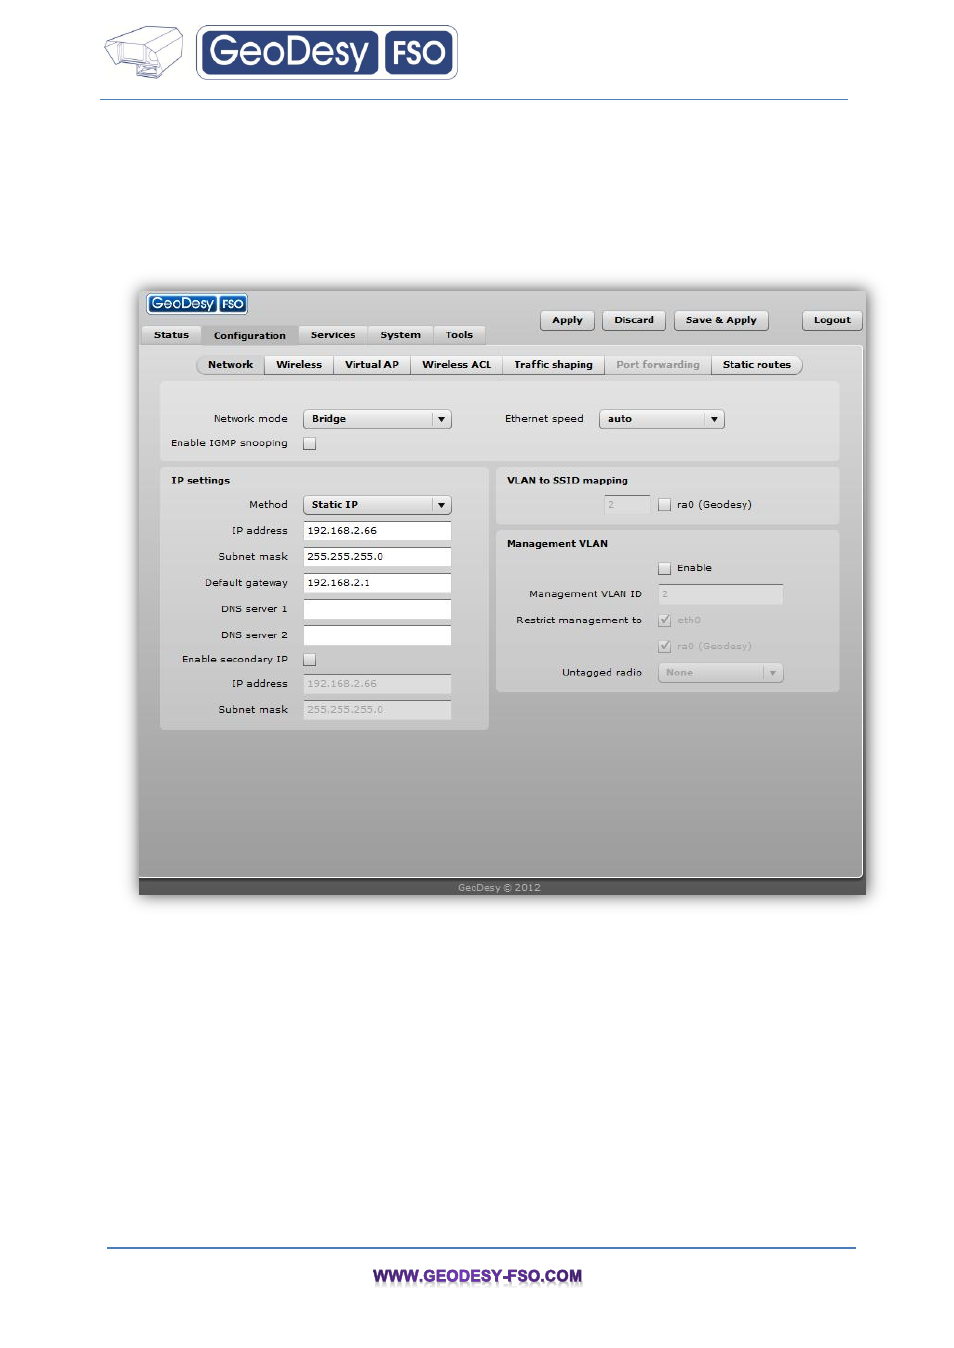Click the Default gateway field
The height and width of the screenshot is (1348, 954).
pyautogui.click(x=377, y=583)
